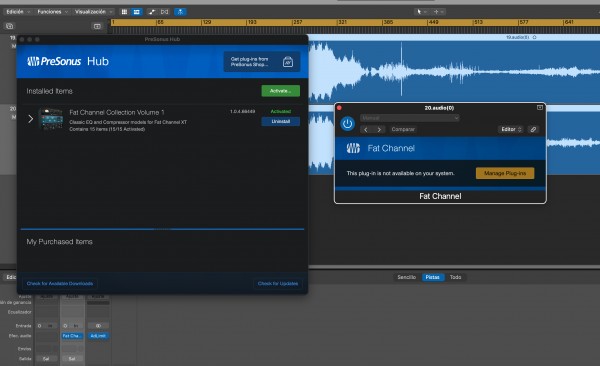600x366 pixels.
Task: Select the highlighted track list view icon
Action: [x=137, y=12]
